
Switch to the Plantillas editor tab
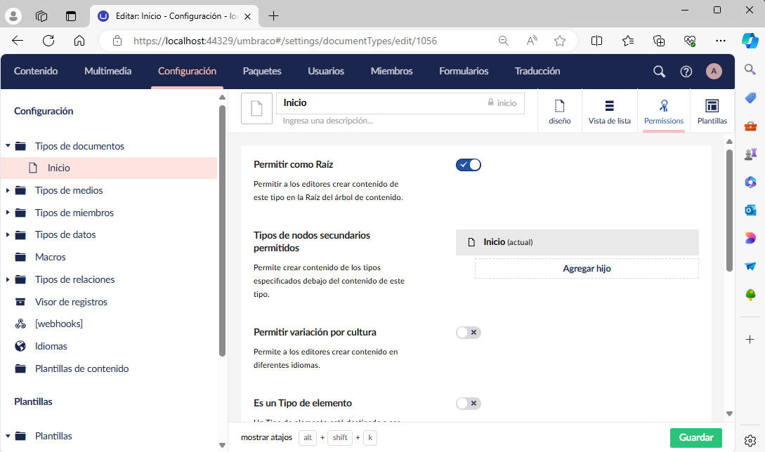(x=712, y=111)
